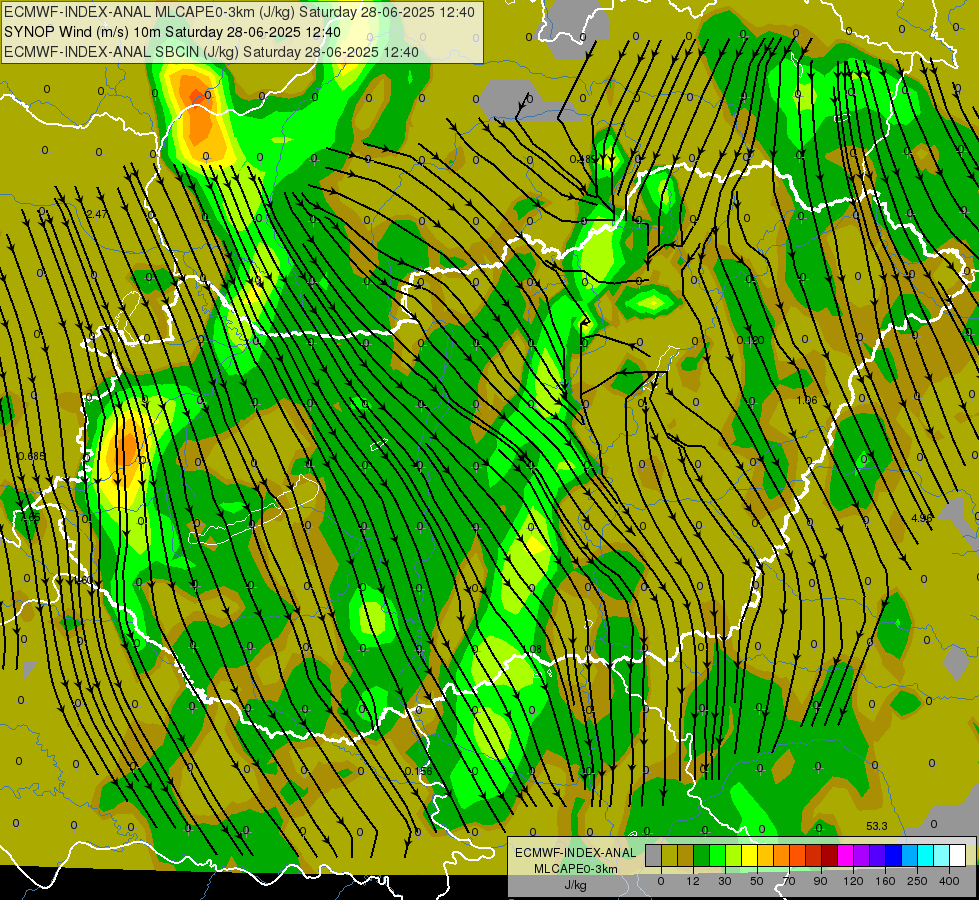
Task: Click the pale light-cyan legend swatch
Action: click(x=942, y=855)
